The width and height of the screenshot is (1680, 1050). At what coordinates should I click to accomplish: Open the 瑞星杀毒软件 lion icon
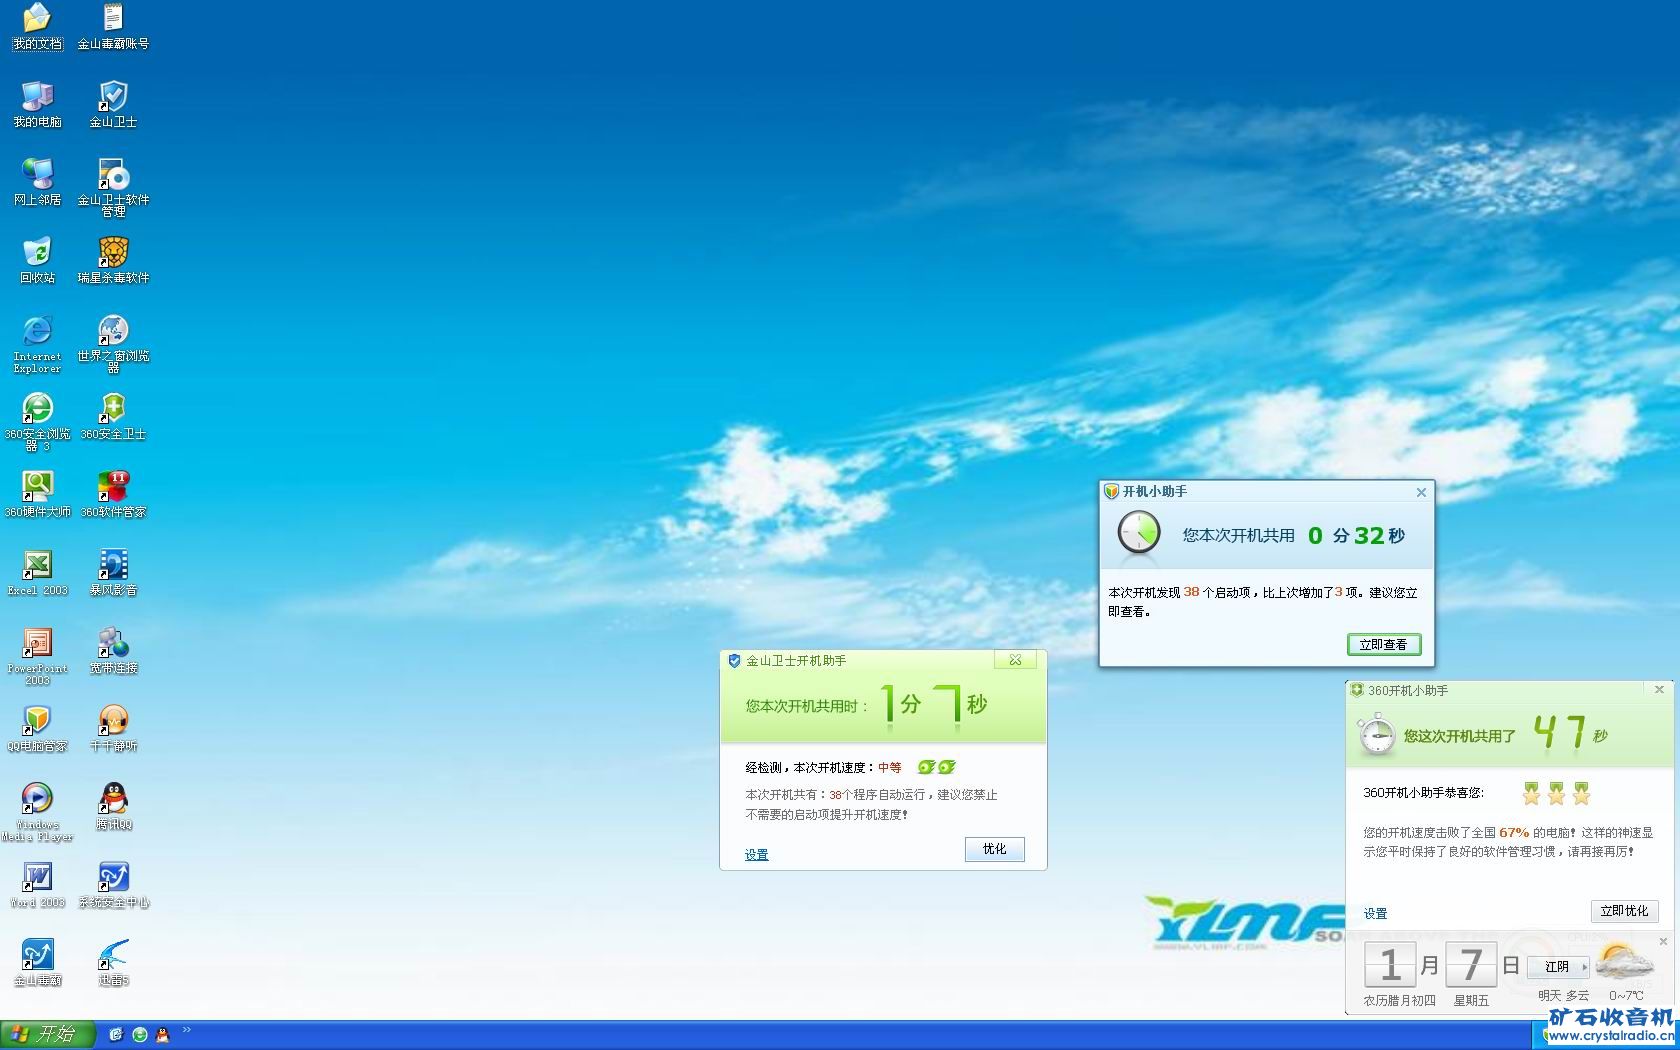tap(113, 253)
